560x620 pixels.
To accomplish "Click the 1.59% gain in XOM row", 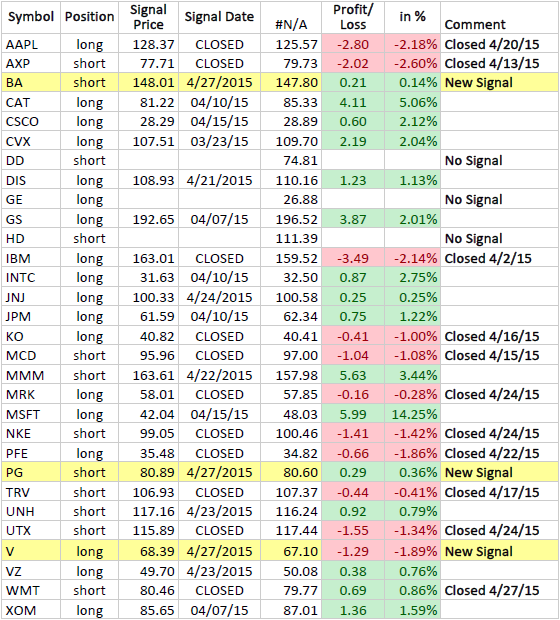I will click(412, 610).
